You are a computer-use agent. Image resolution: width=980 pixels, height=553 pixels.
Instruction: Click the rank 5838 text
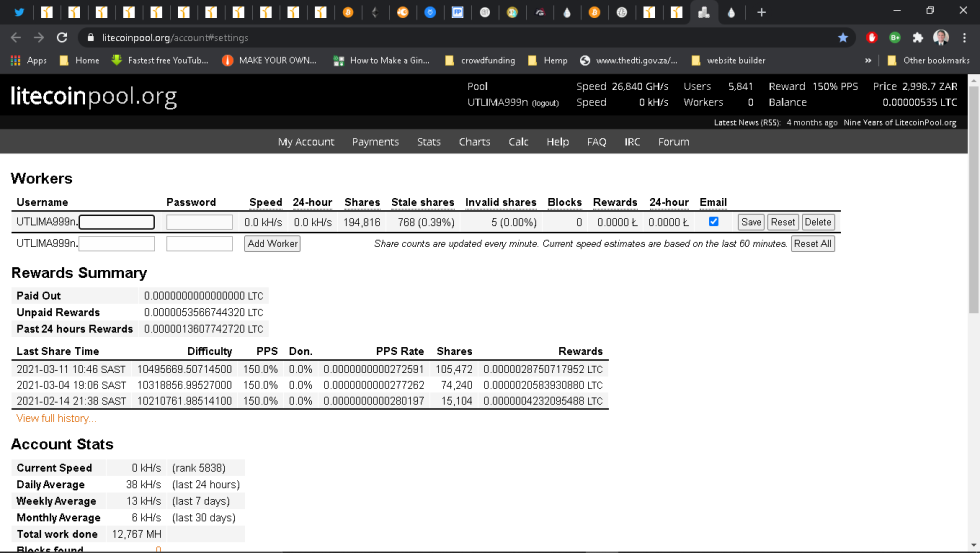point(199,468)
